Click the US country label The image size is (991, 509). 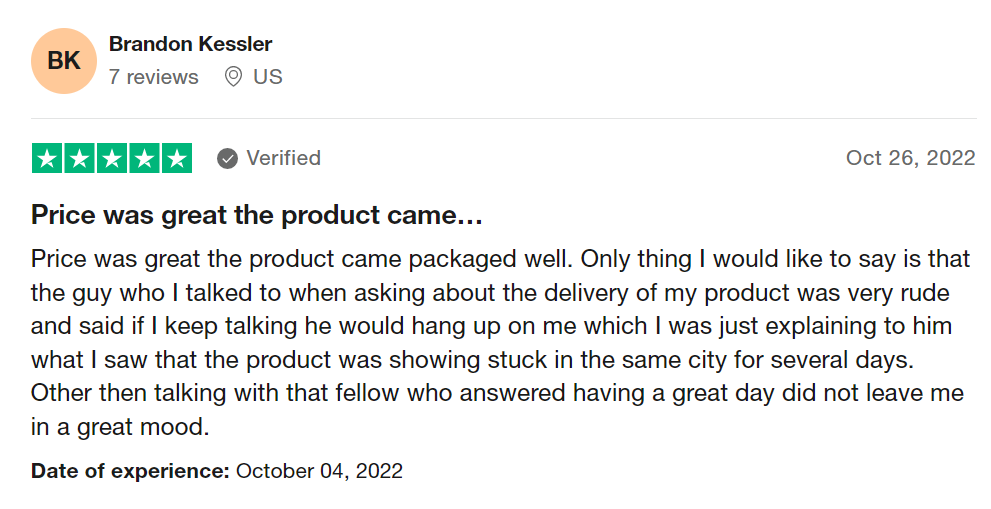point(268,77)
